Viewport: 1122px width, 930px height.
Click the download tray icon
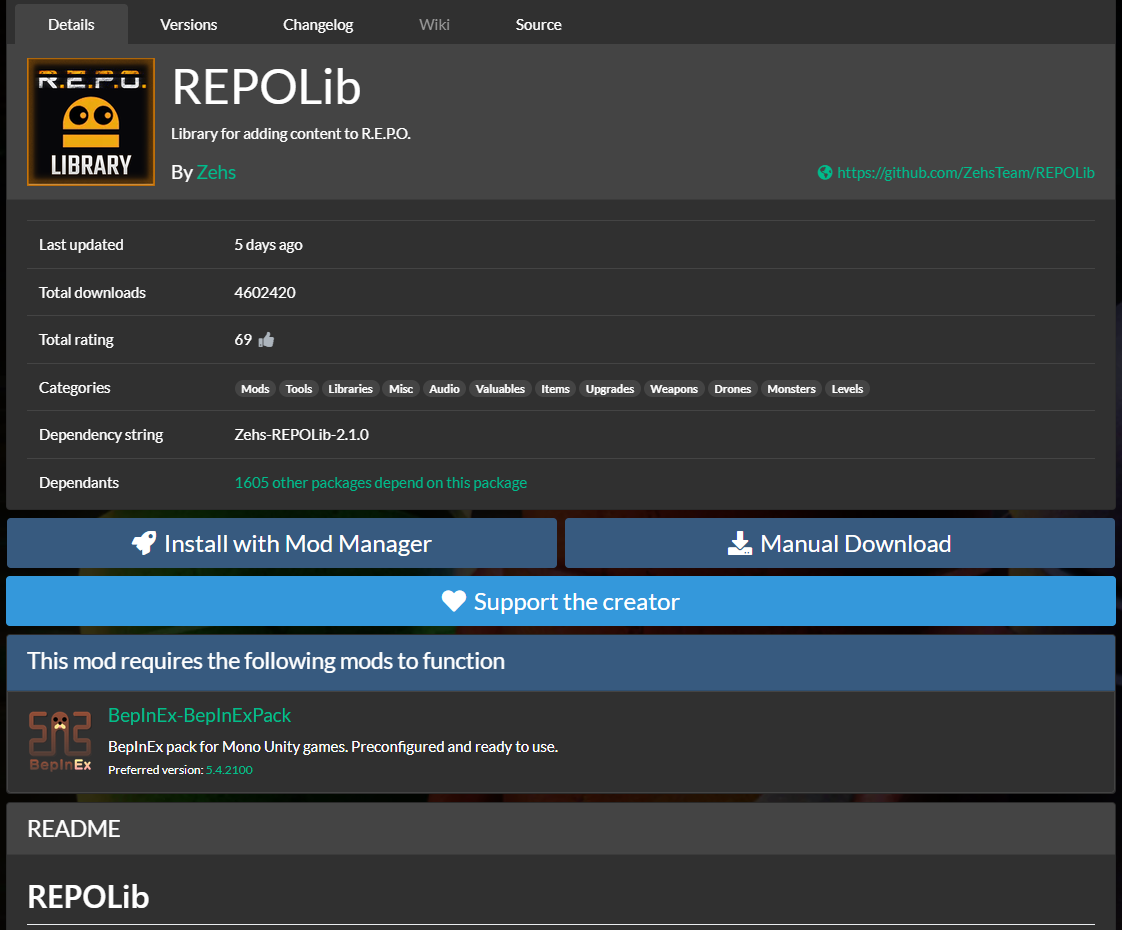click(740, 544)
